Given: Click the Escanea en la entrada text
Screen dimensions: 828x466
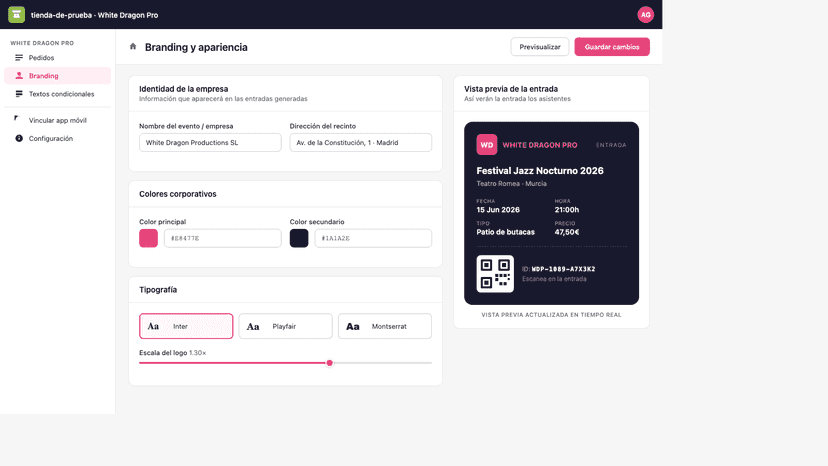Looking at the screenshot, I should pyautogui.click(x=554, y=279).
